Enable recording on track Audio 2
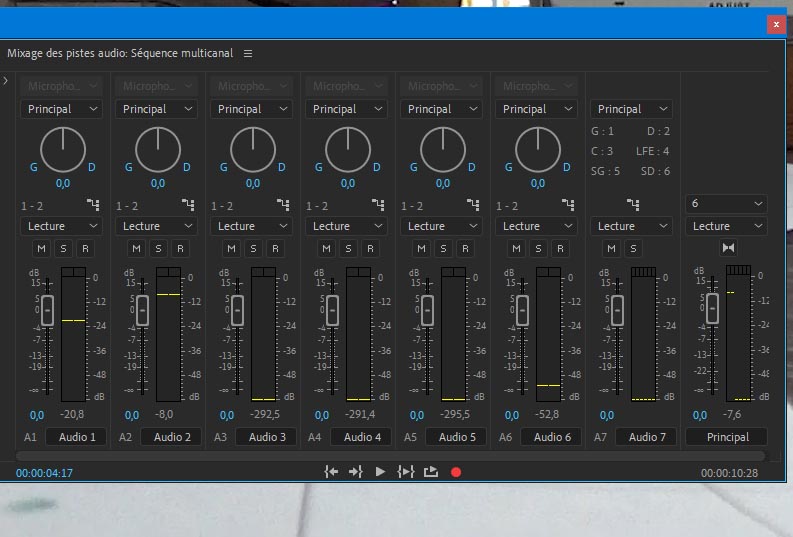Viewport: 793px width, 537px height. pos(180,248)
